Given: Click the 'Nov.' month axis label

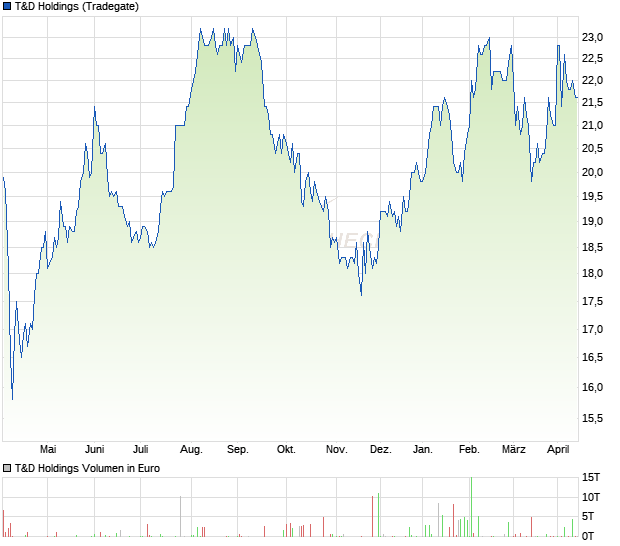Looking at the screenshot, I should pos(336,450).
